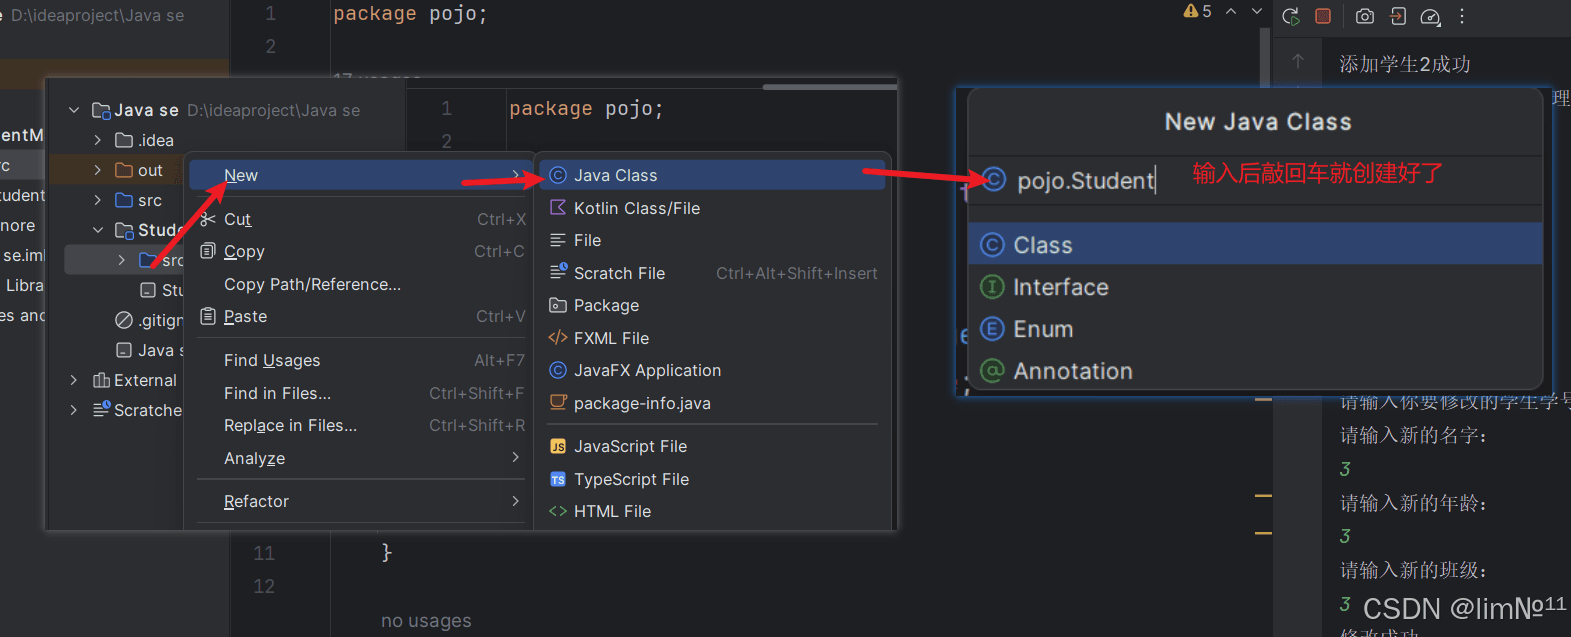Expand External Libraries node
Image resolution: width=1571 pixels, height=637 pixels.
point(74,380)
